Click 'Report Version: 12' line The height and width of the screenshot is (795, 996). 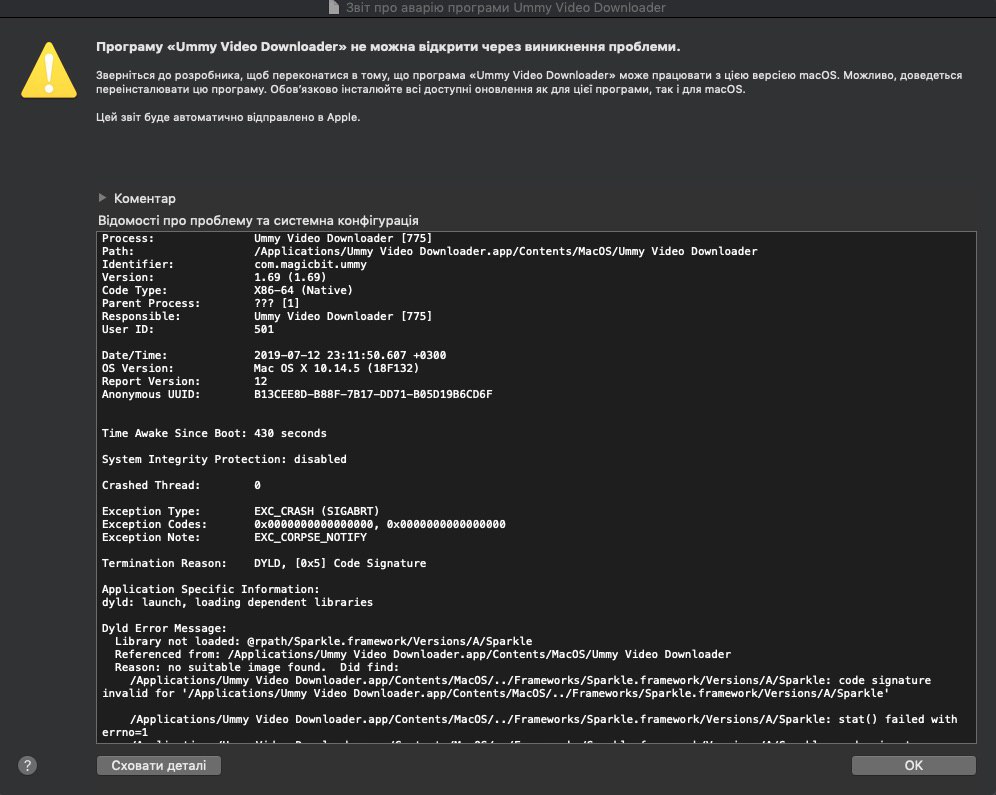(x=184, y=381)
